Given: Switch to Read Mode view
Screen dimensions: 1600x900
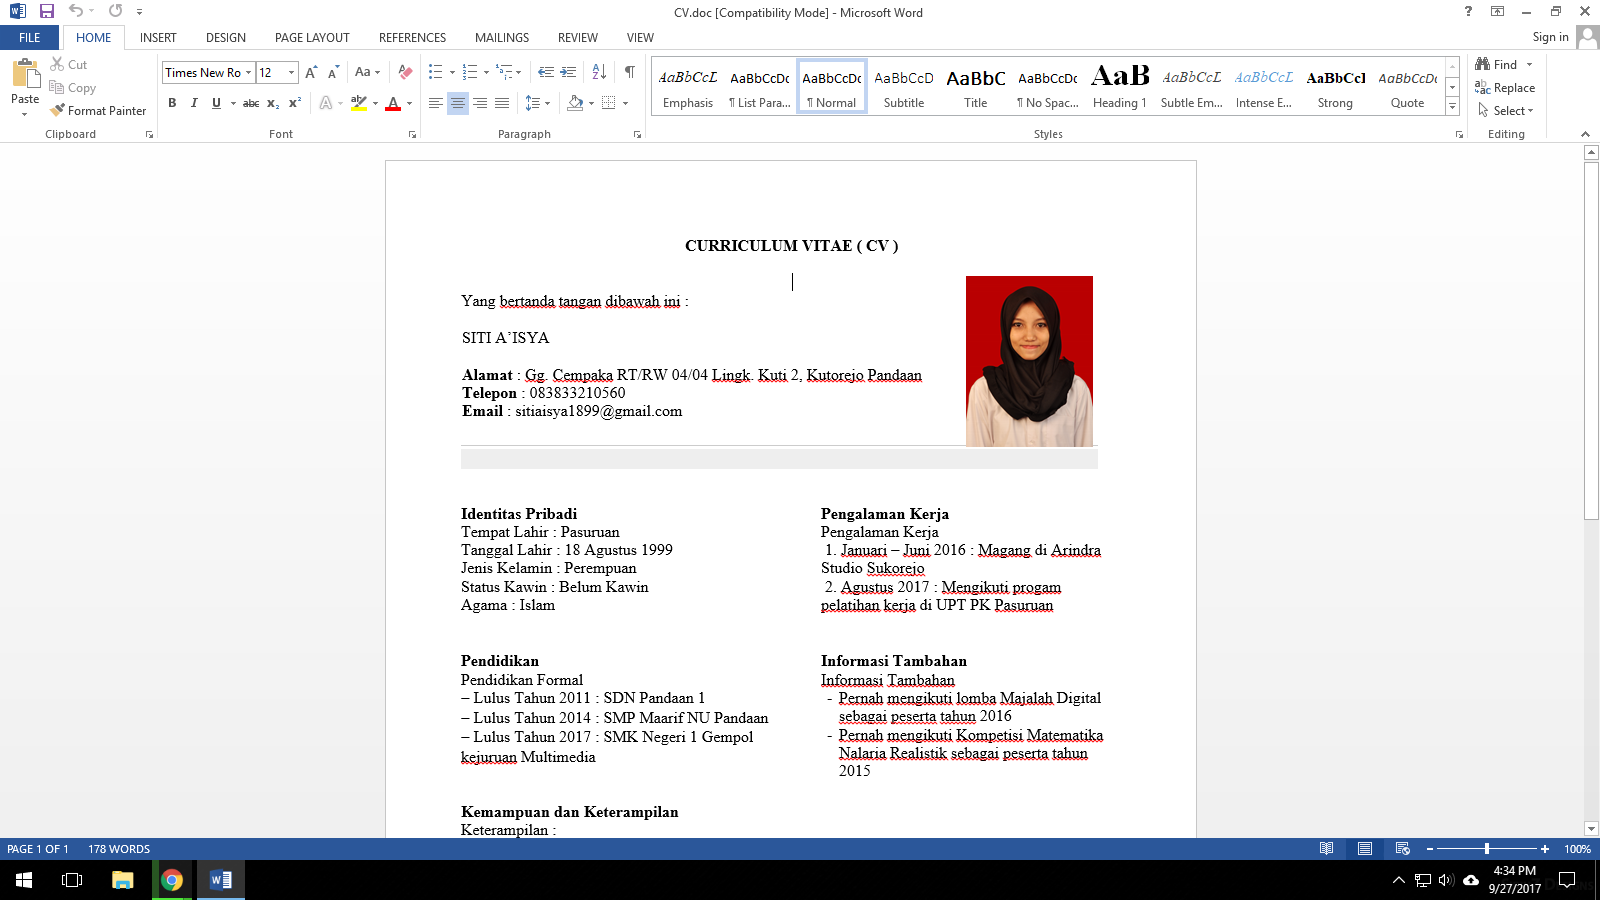Looking at the screenshot, I should coord(1326,849).
